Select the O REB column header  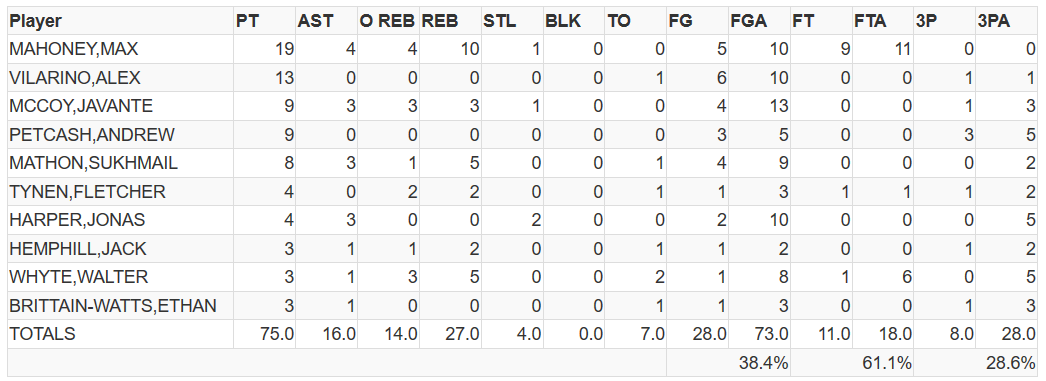[388, 21]
